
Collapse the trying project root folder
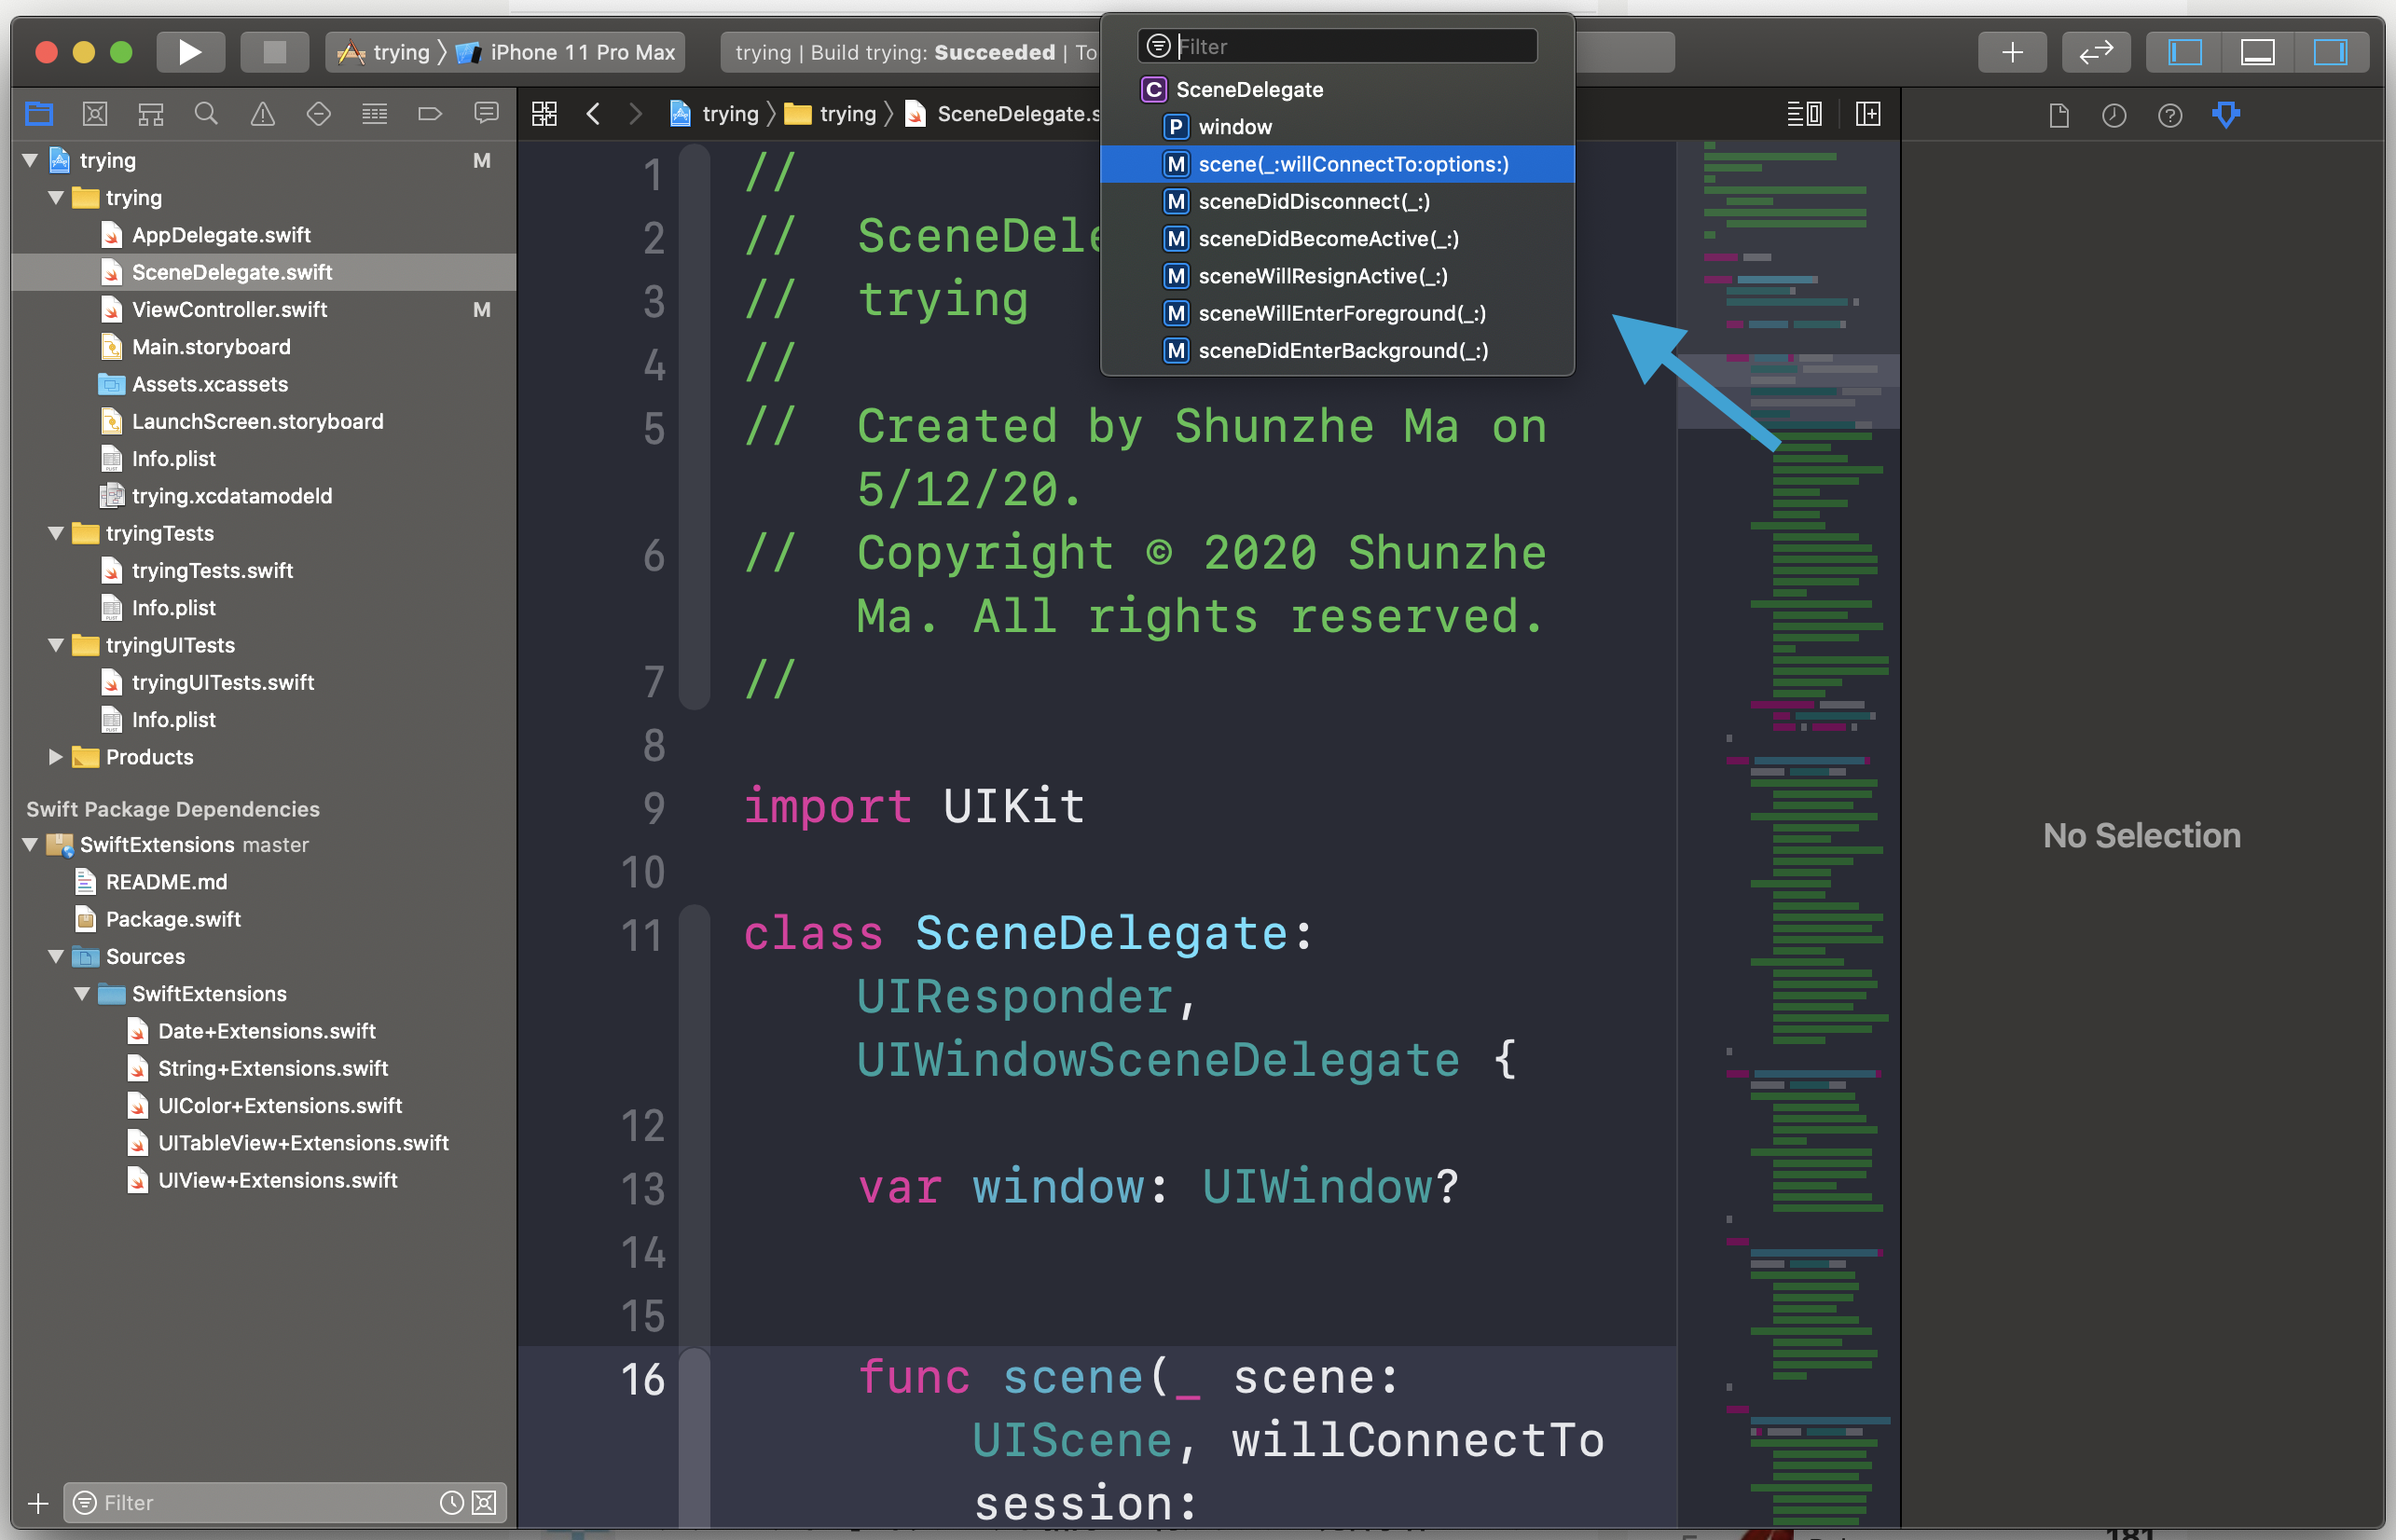[x=28, y=158]
